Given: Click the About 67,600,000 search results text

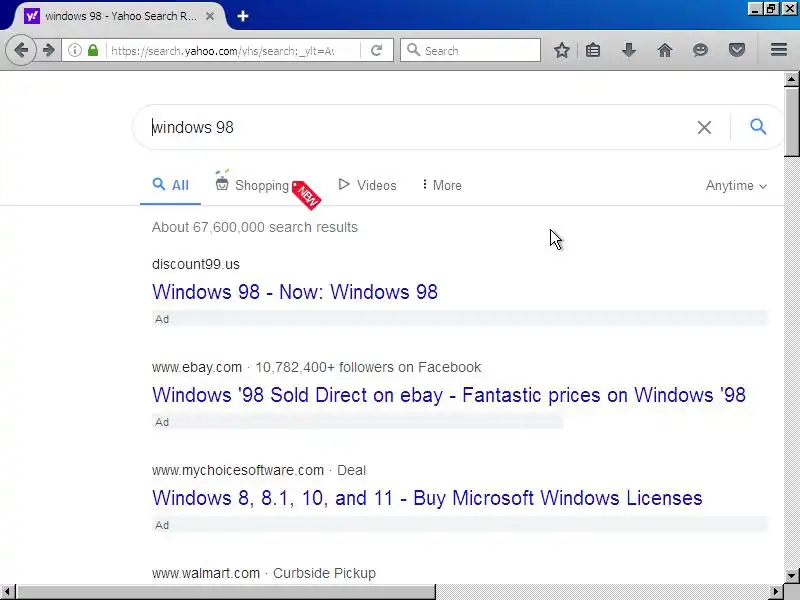Looking at the screenshot, I should click(255, 227).
